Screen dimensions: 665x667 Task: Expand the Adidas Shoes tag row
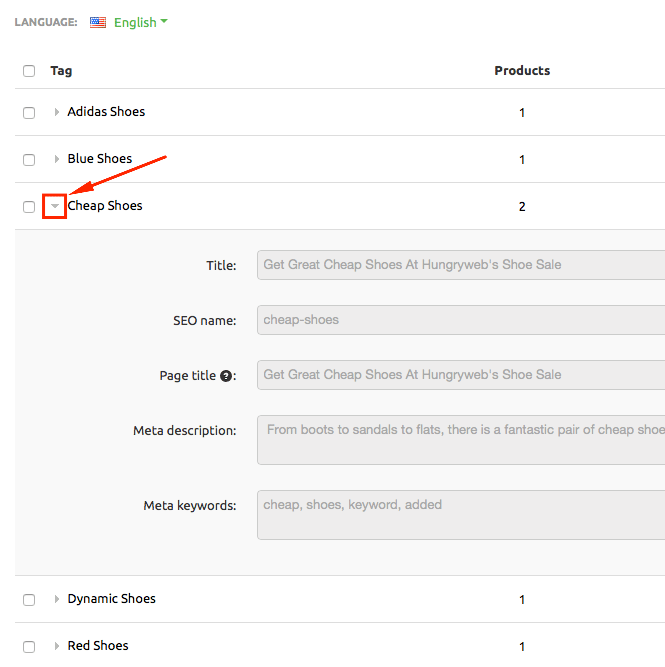(56, 112)
